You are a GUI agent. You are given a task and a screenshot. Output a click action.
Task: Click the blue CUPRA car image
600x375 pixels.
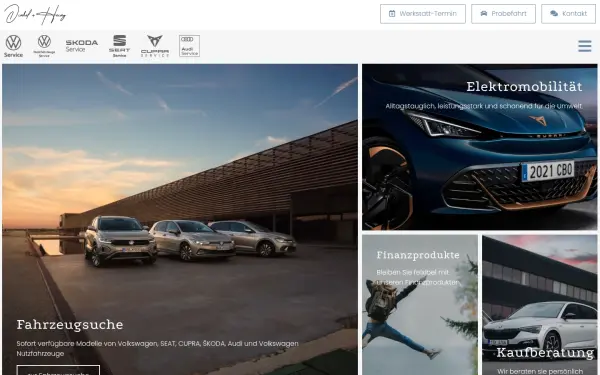pos(479,147)
